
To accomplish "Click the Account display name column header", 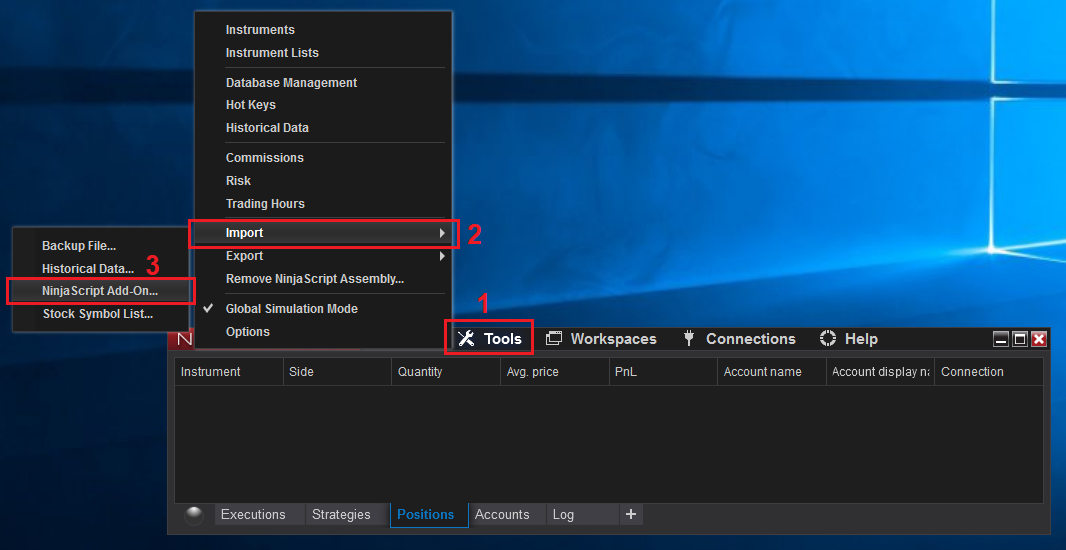I will [x=880, y=372].
